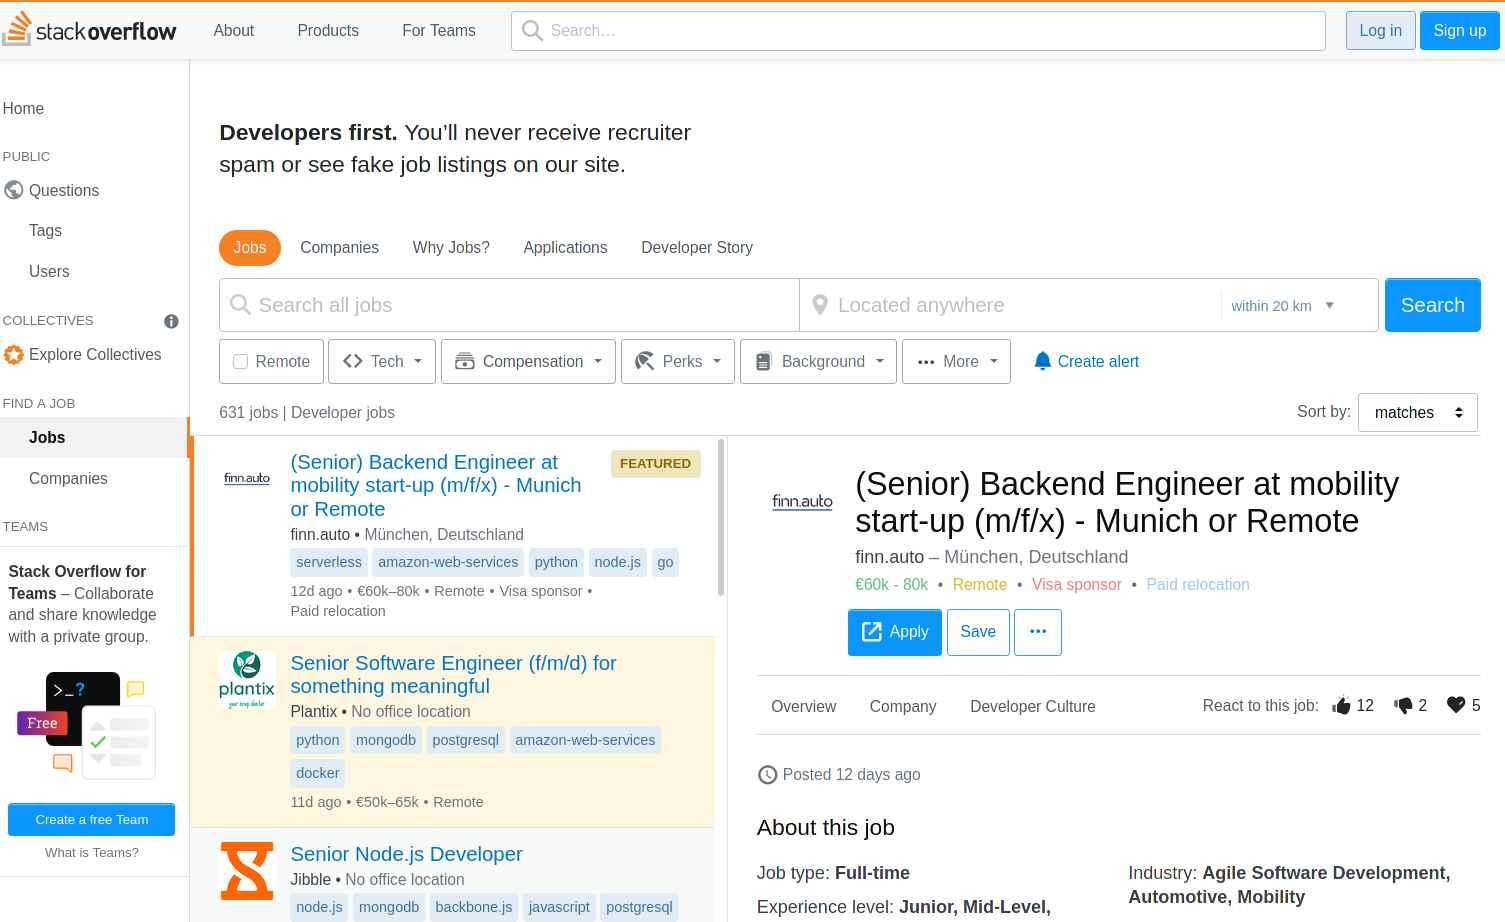Click the globe icon beside Questions
The height and width of the screenshot is (922, 1505).
(14, 190)
